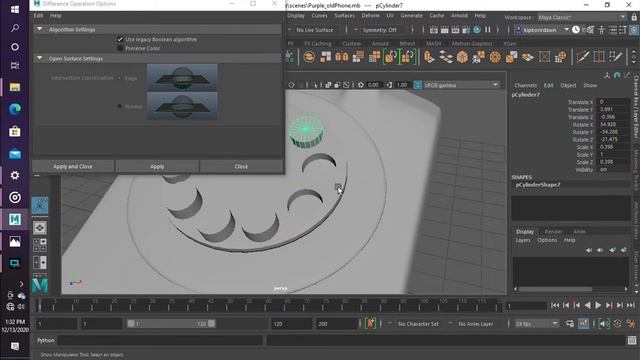Open Microsoft Edge from the taskbar
640x360 pixels.
[15, 109]
